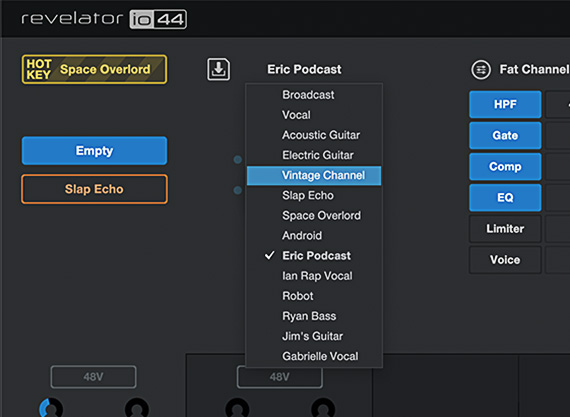570x417 pixels.
Task: Click the Revelator io44 logo
Action: [x=104, y=19]
